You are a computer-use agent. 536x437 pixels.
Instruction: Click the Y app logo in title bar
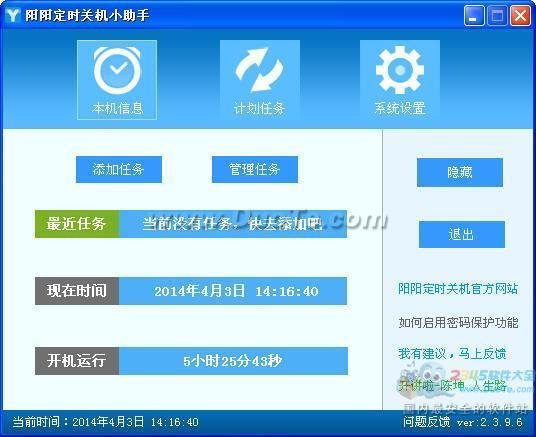pyautogui.click(x=13, y=15)
